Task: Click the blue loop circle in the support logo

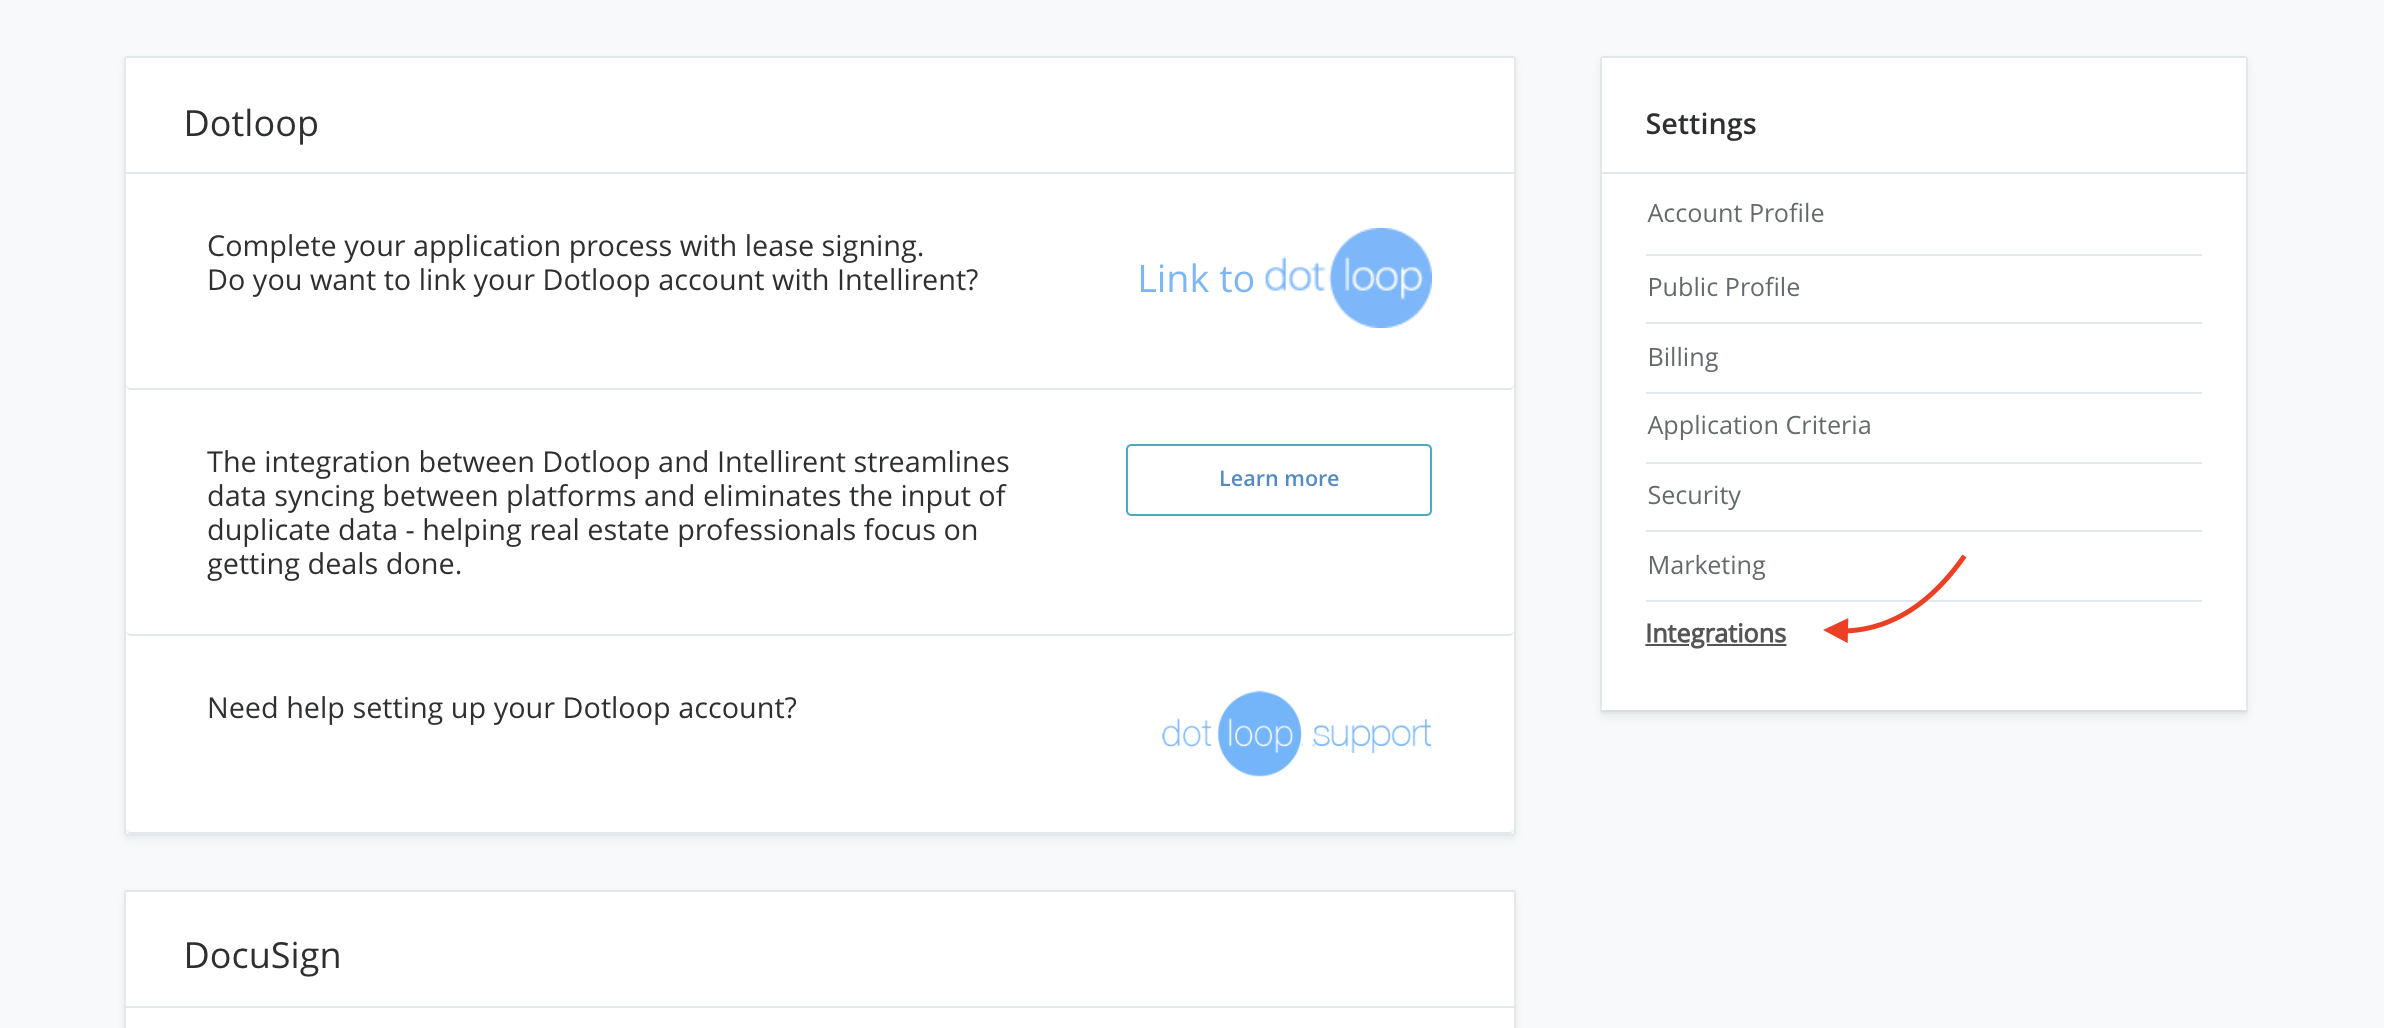Action: click(1259, 734)
